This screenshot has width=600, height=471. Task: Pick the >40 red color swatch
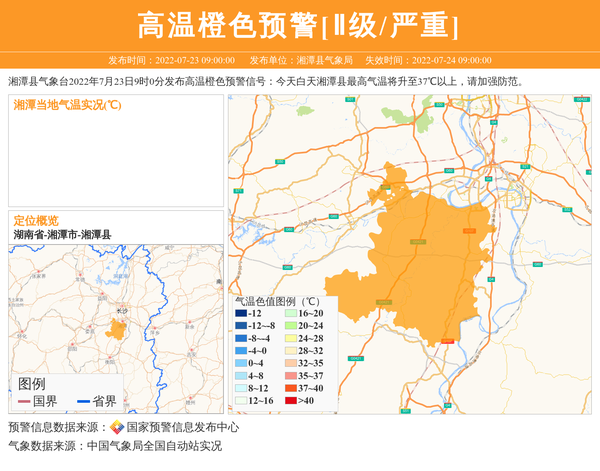289,401
